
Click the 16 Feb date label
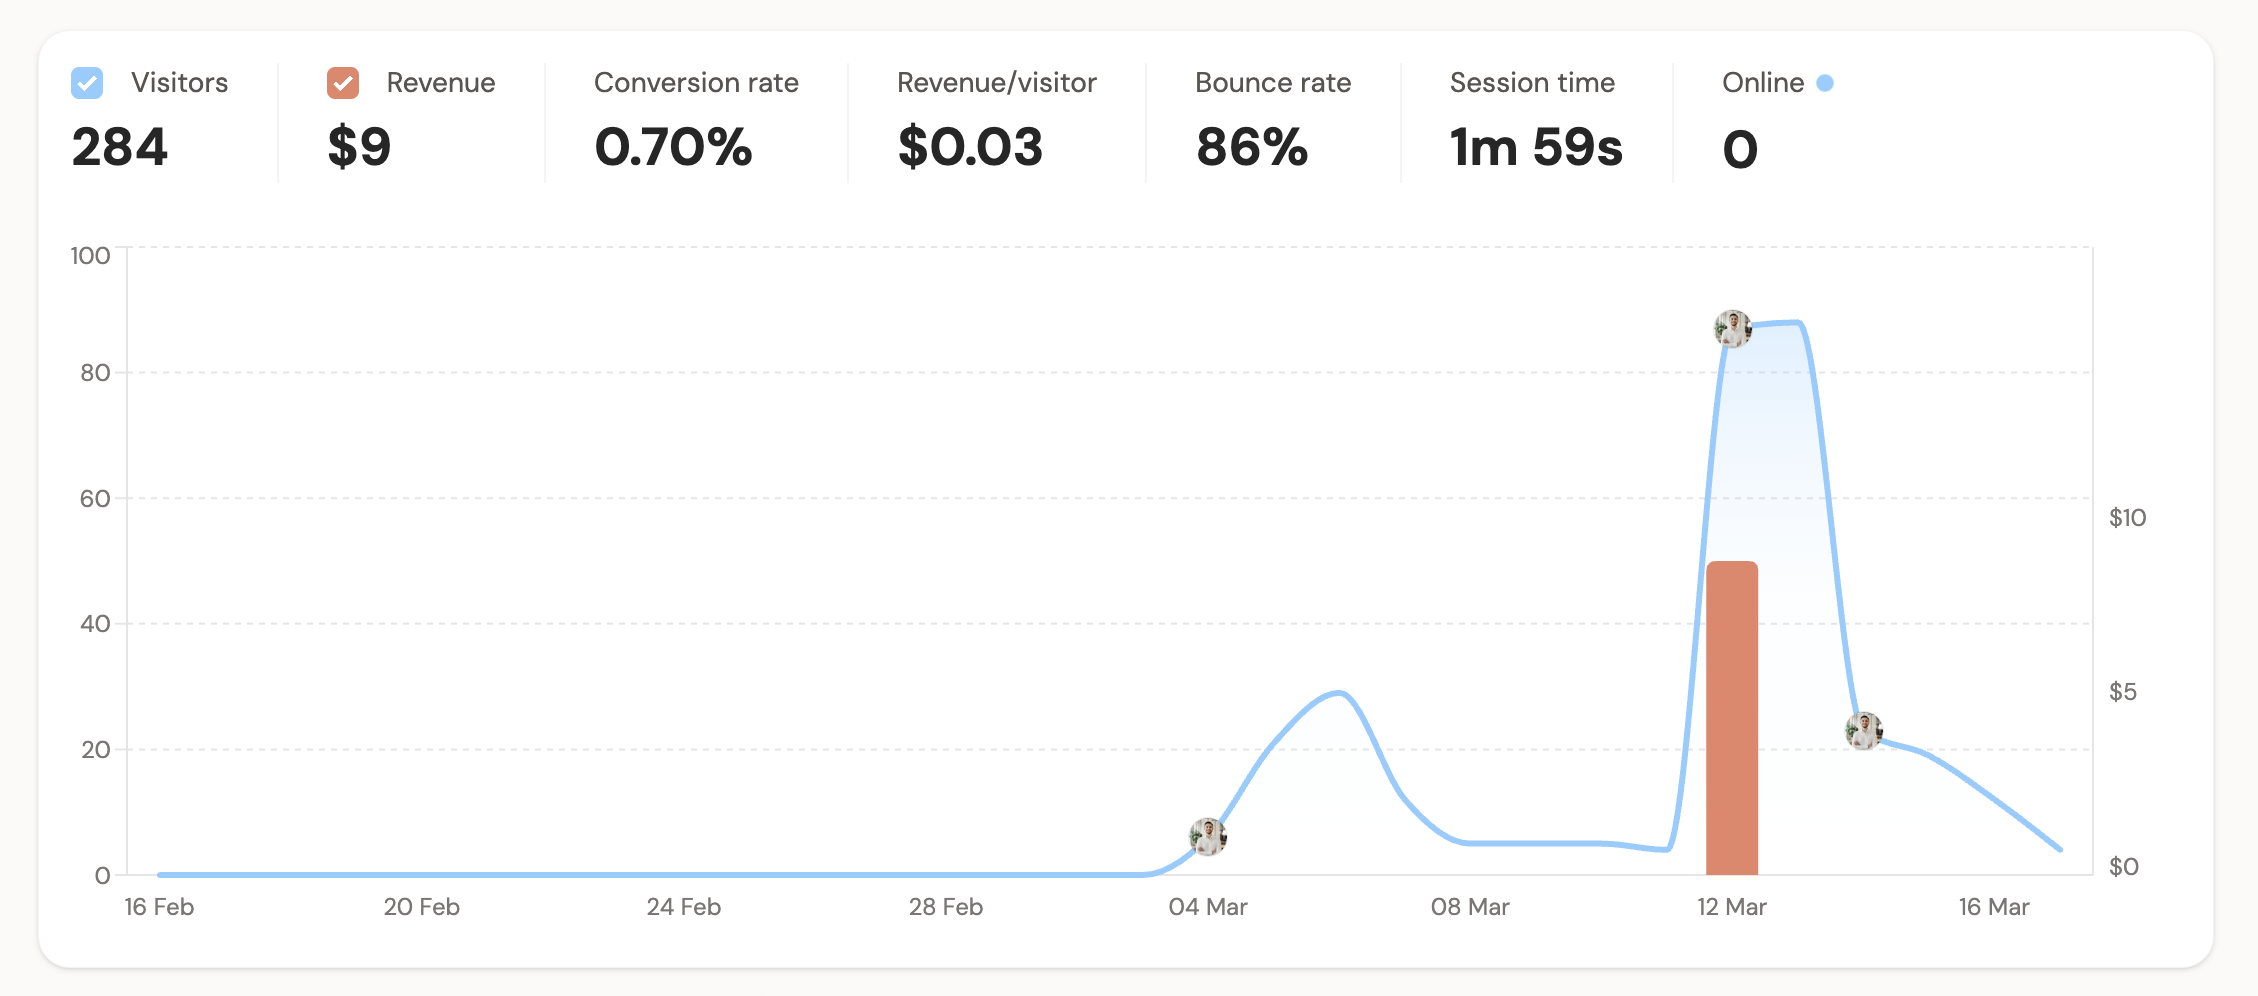(x=159, y=907)
